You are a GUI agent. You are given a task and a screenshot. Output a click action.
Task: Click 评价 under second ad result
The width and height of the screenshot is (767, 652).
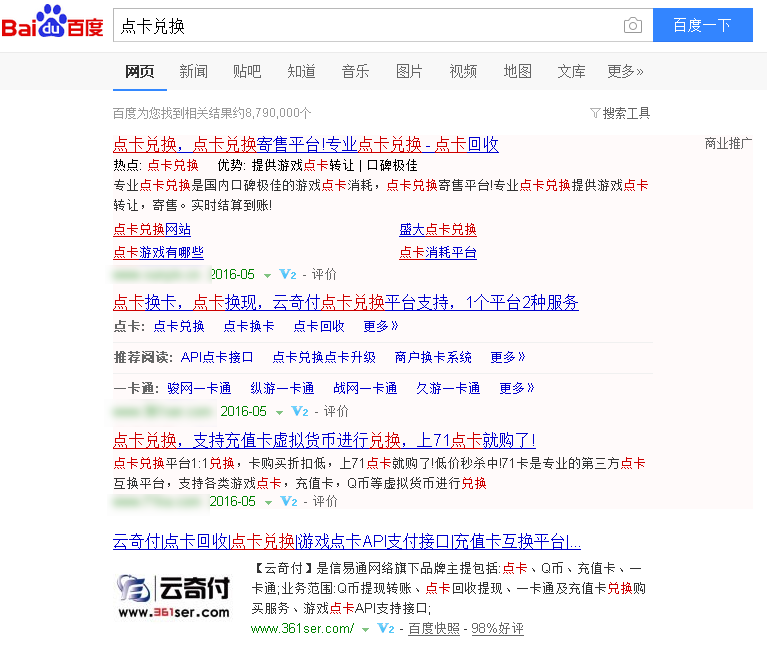click(x=336, y=411)
